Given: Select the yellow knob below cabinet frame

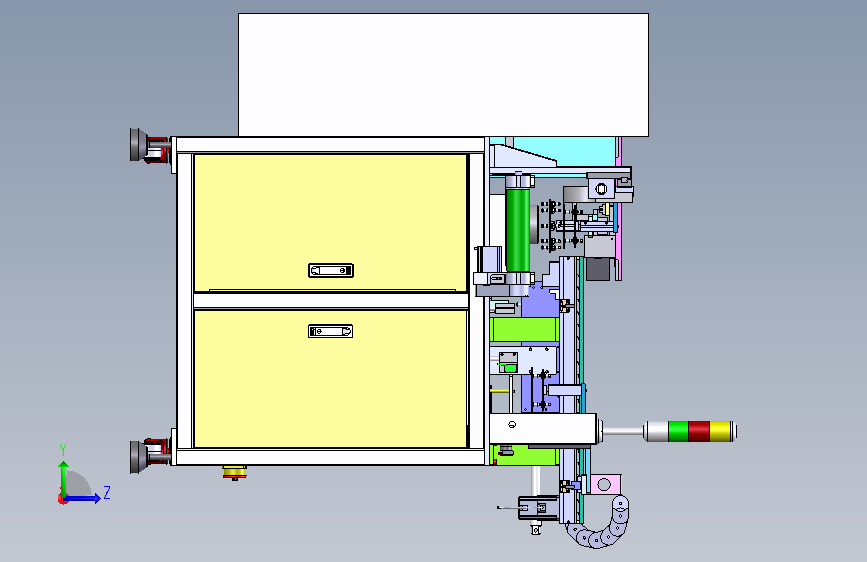Looking at the screenshot, I should (235, 472).
